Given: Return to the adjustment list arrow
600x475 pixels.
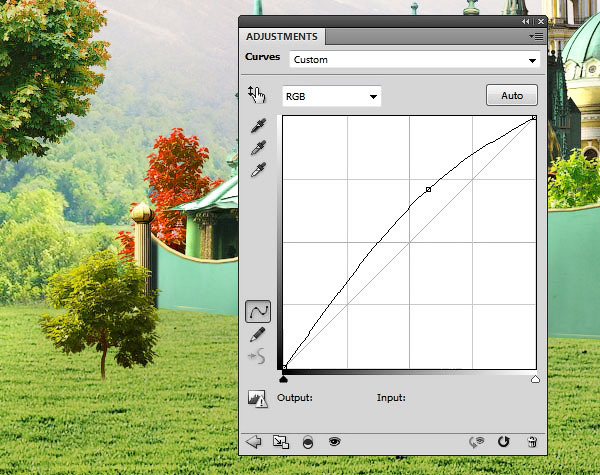Looking at the screenshot, I should [253, 442].
